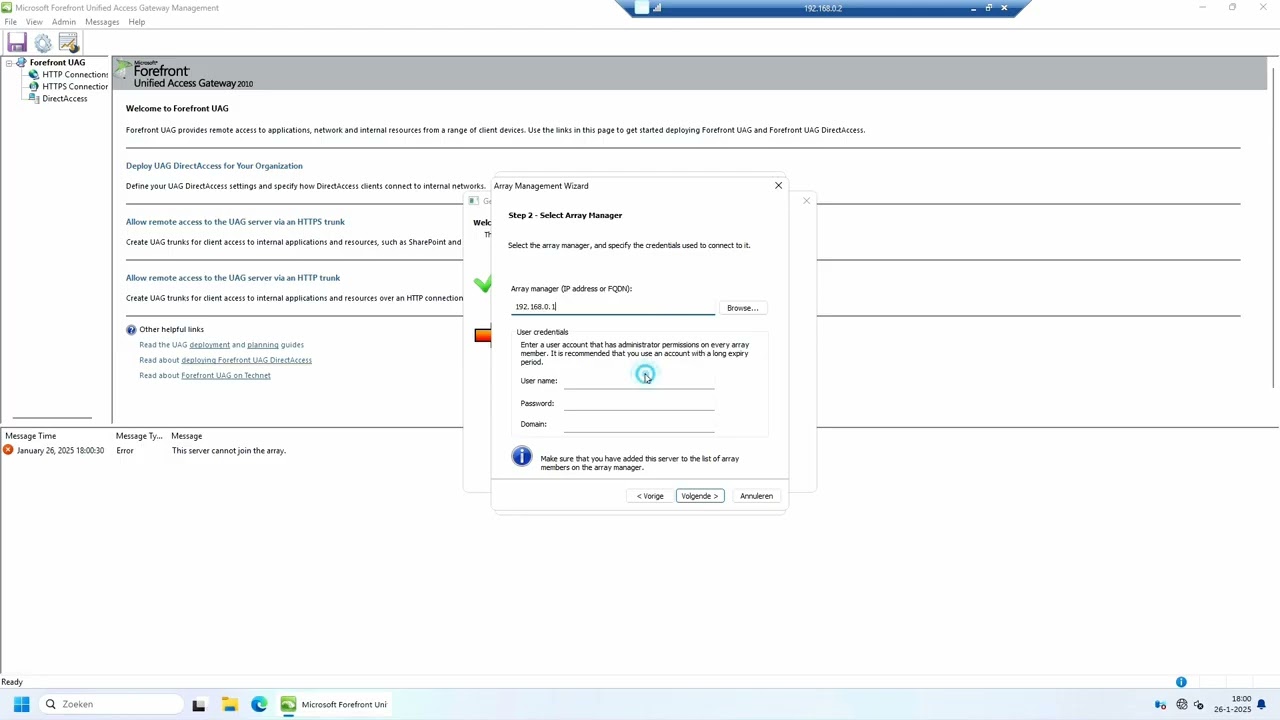The height and width of the screenshot is (720, 1280).
Task: Click the security tray icon with red badge
Action: (1160, 705)
